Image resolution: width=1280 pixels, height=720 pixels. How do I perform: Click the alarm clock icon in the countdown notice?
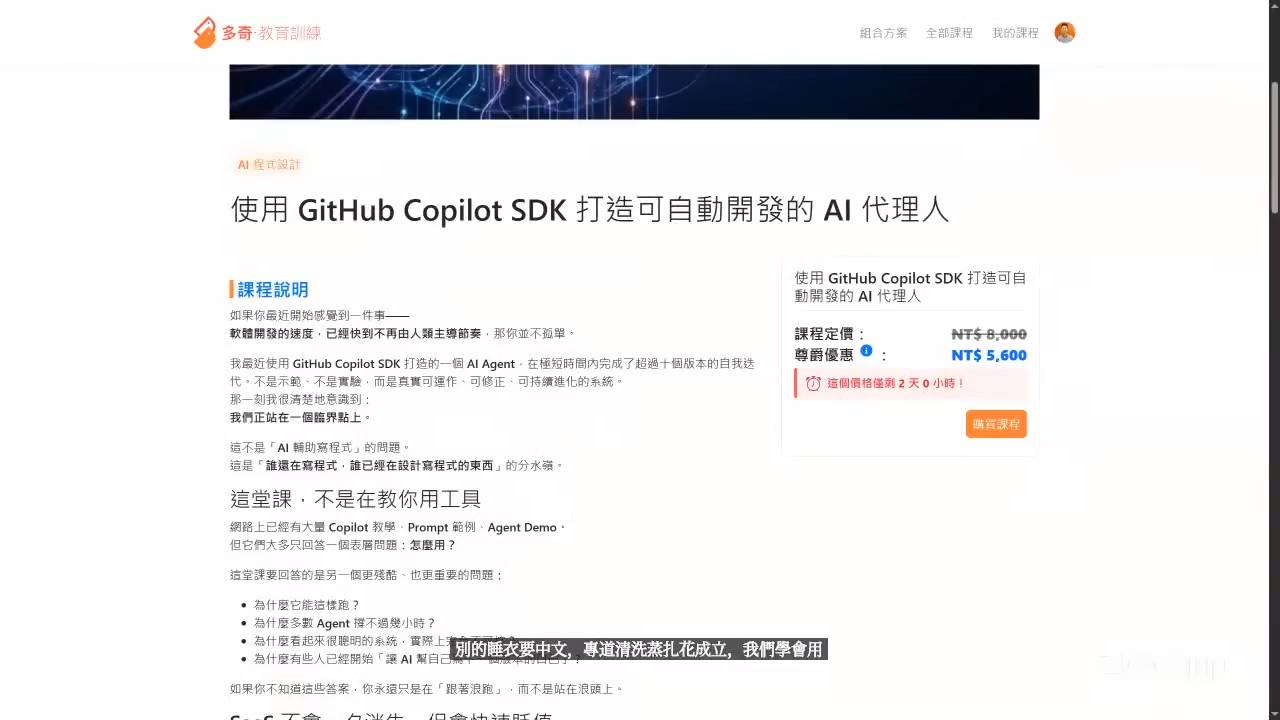click(x=813, y=383)
